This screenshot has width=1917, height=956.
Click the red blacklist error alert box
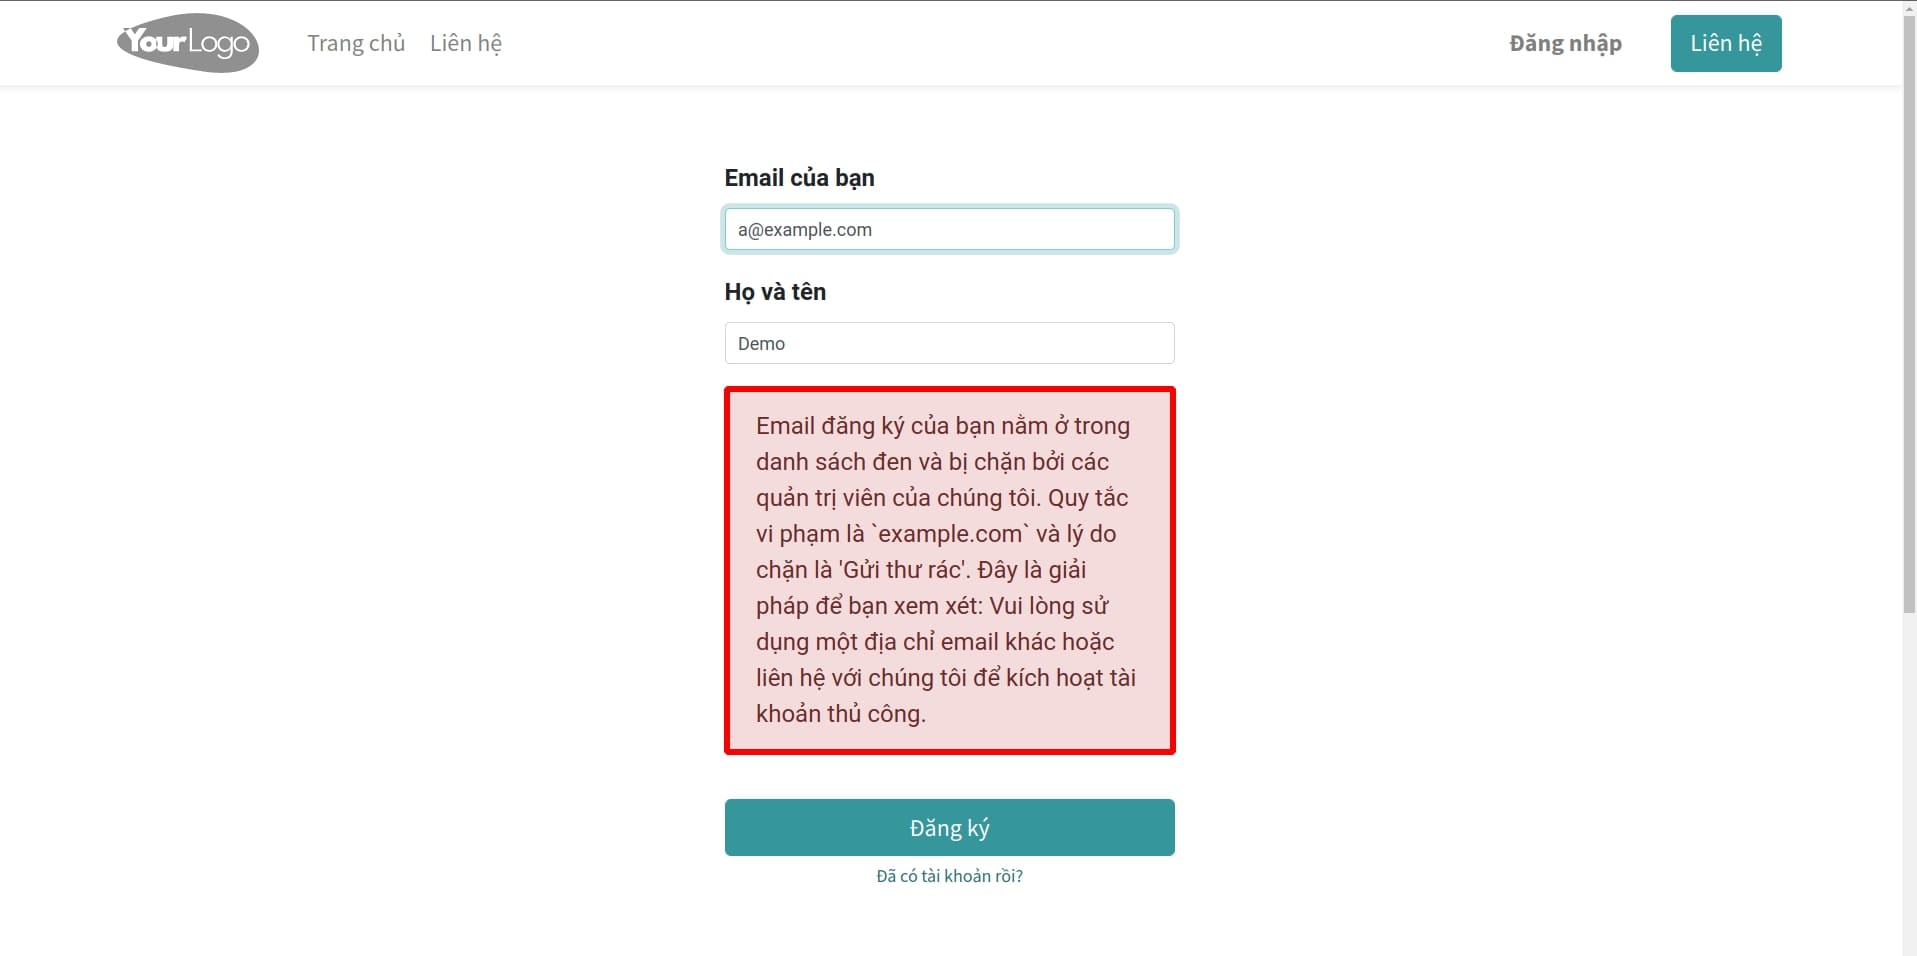[x=949, y=570]
